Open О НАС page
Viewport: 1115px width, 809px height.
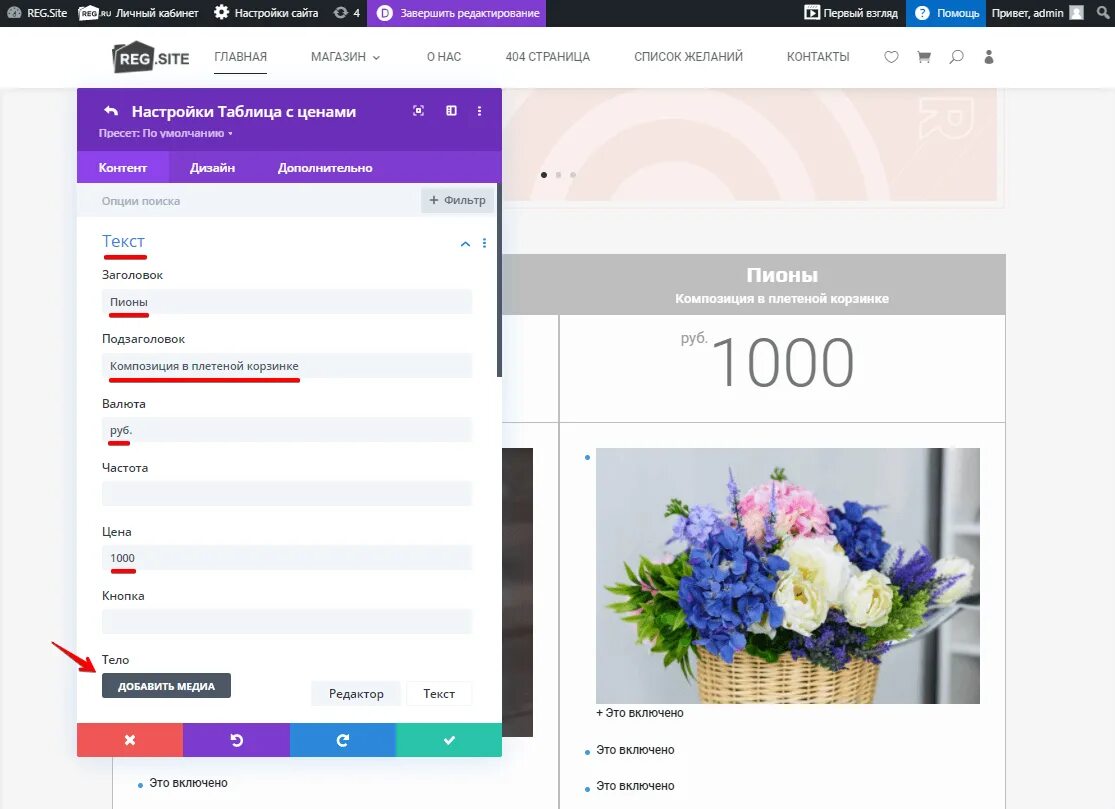(444, 57)
